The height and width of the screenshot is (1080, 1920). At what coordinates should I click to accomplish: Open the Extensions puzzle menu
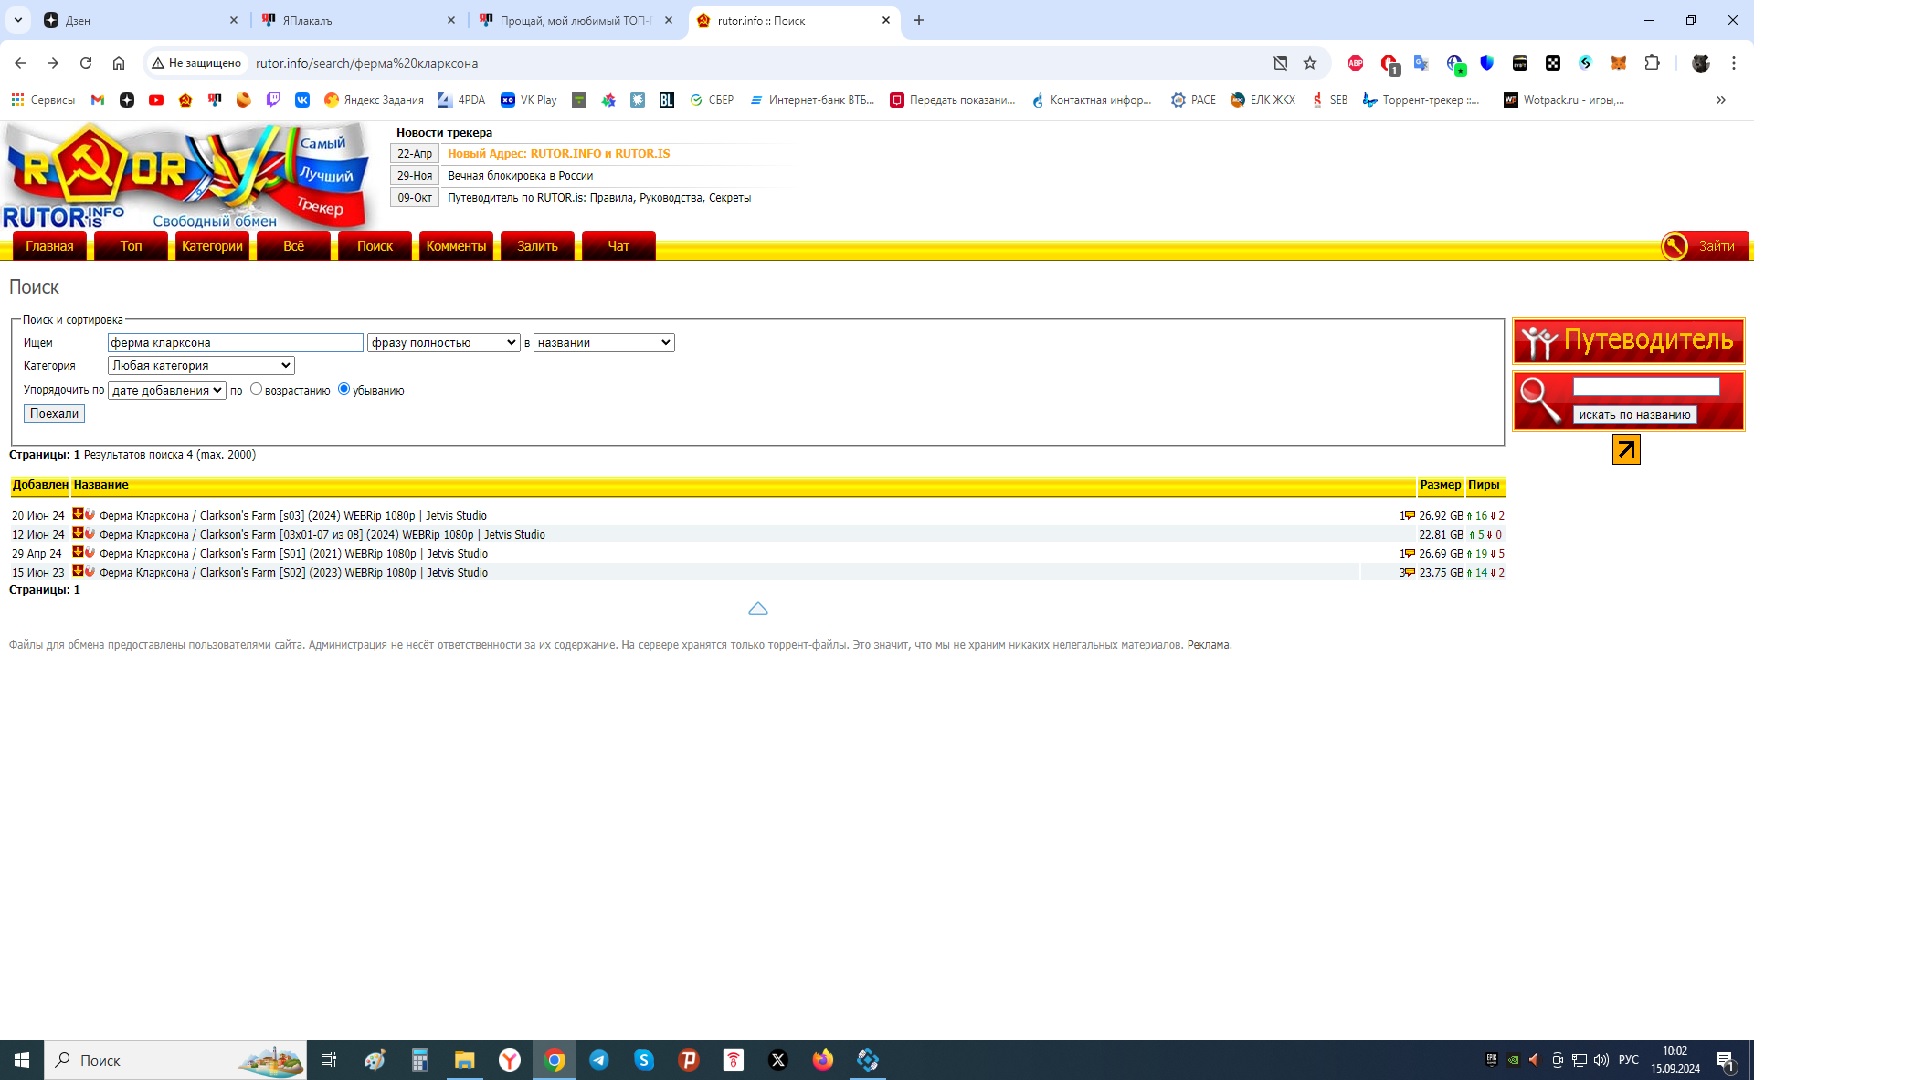coord(1652,63)
